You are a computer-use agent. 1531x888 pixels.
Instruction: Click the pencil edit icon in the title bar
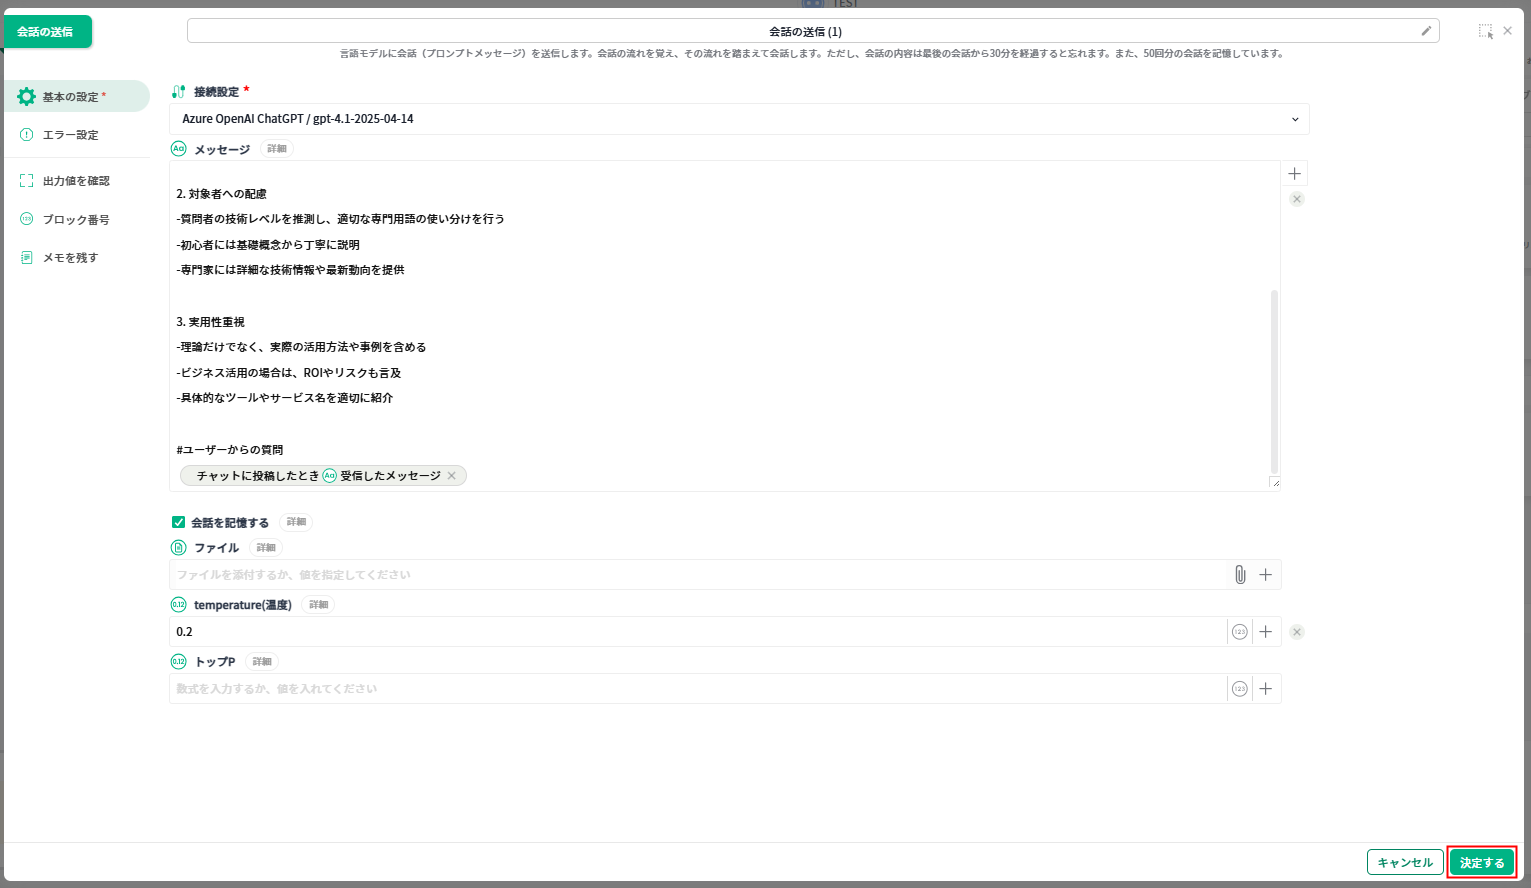tap(1426, 31)
